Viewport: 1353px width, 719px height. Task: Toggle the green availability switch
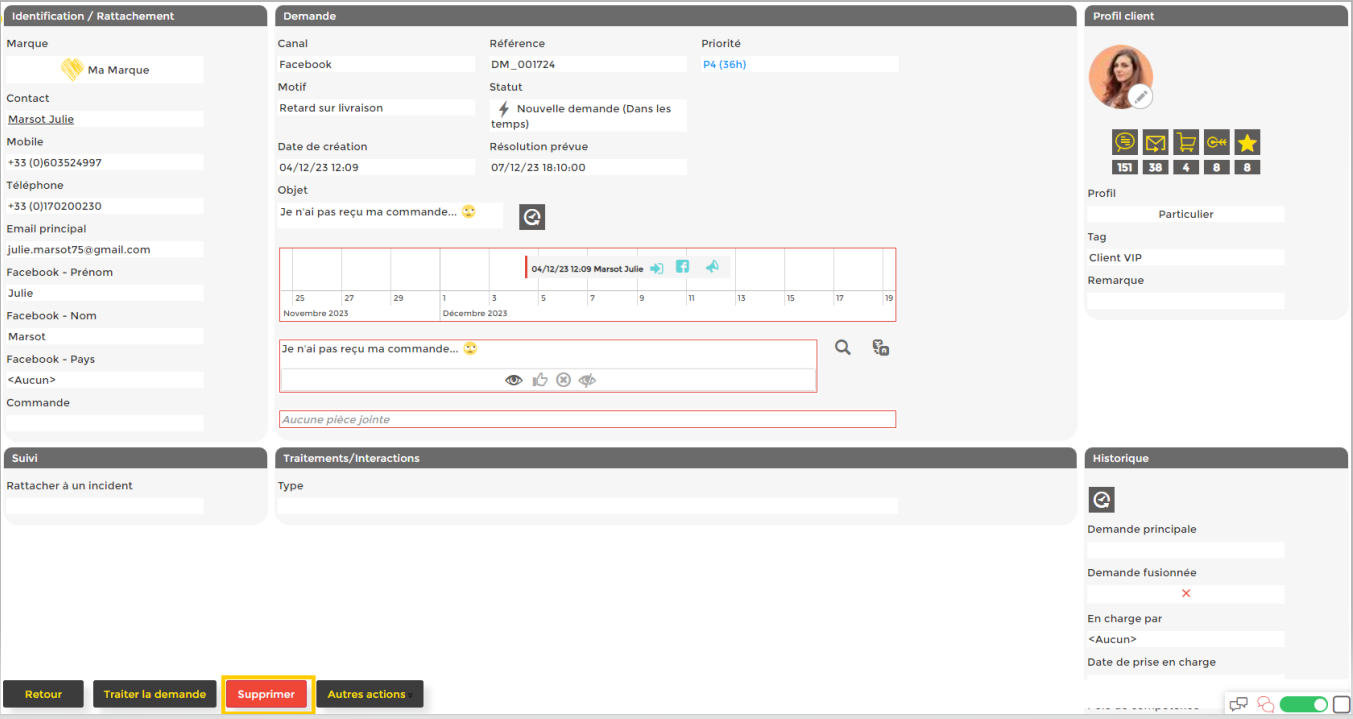(1303, 704)
